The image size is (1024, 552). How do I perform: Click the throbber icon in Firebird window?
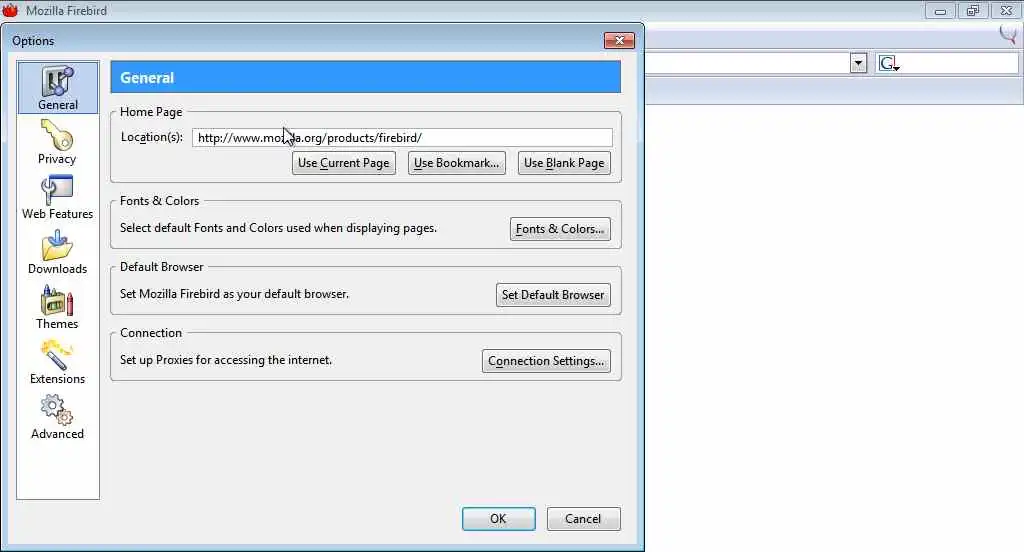1009,34
